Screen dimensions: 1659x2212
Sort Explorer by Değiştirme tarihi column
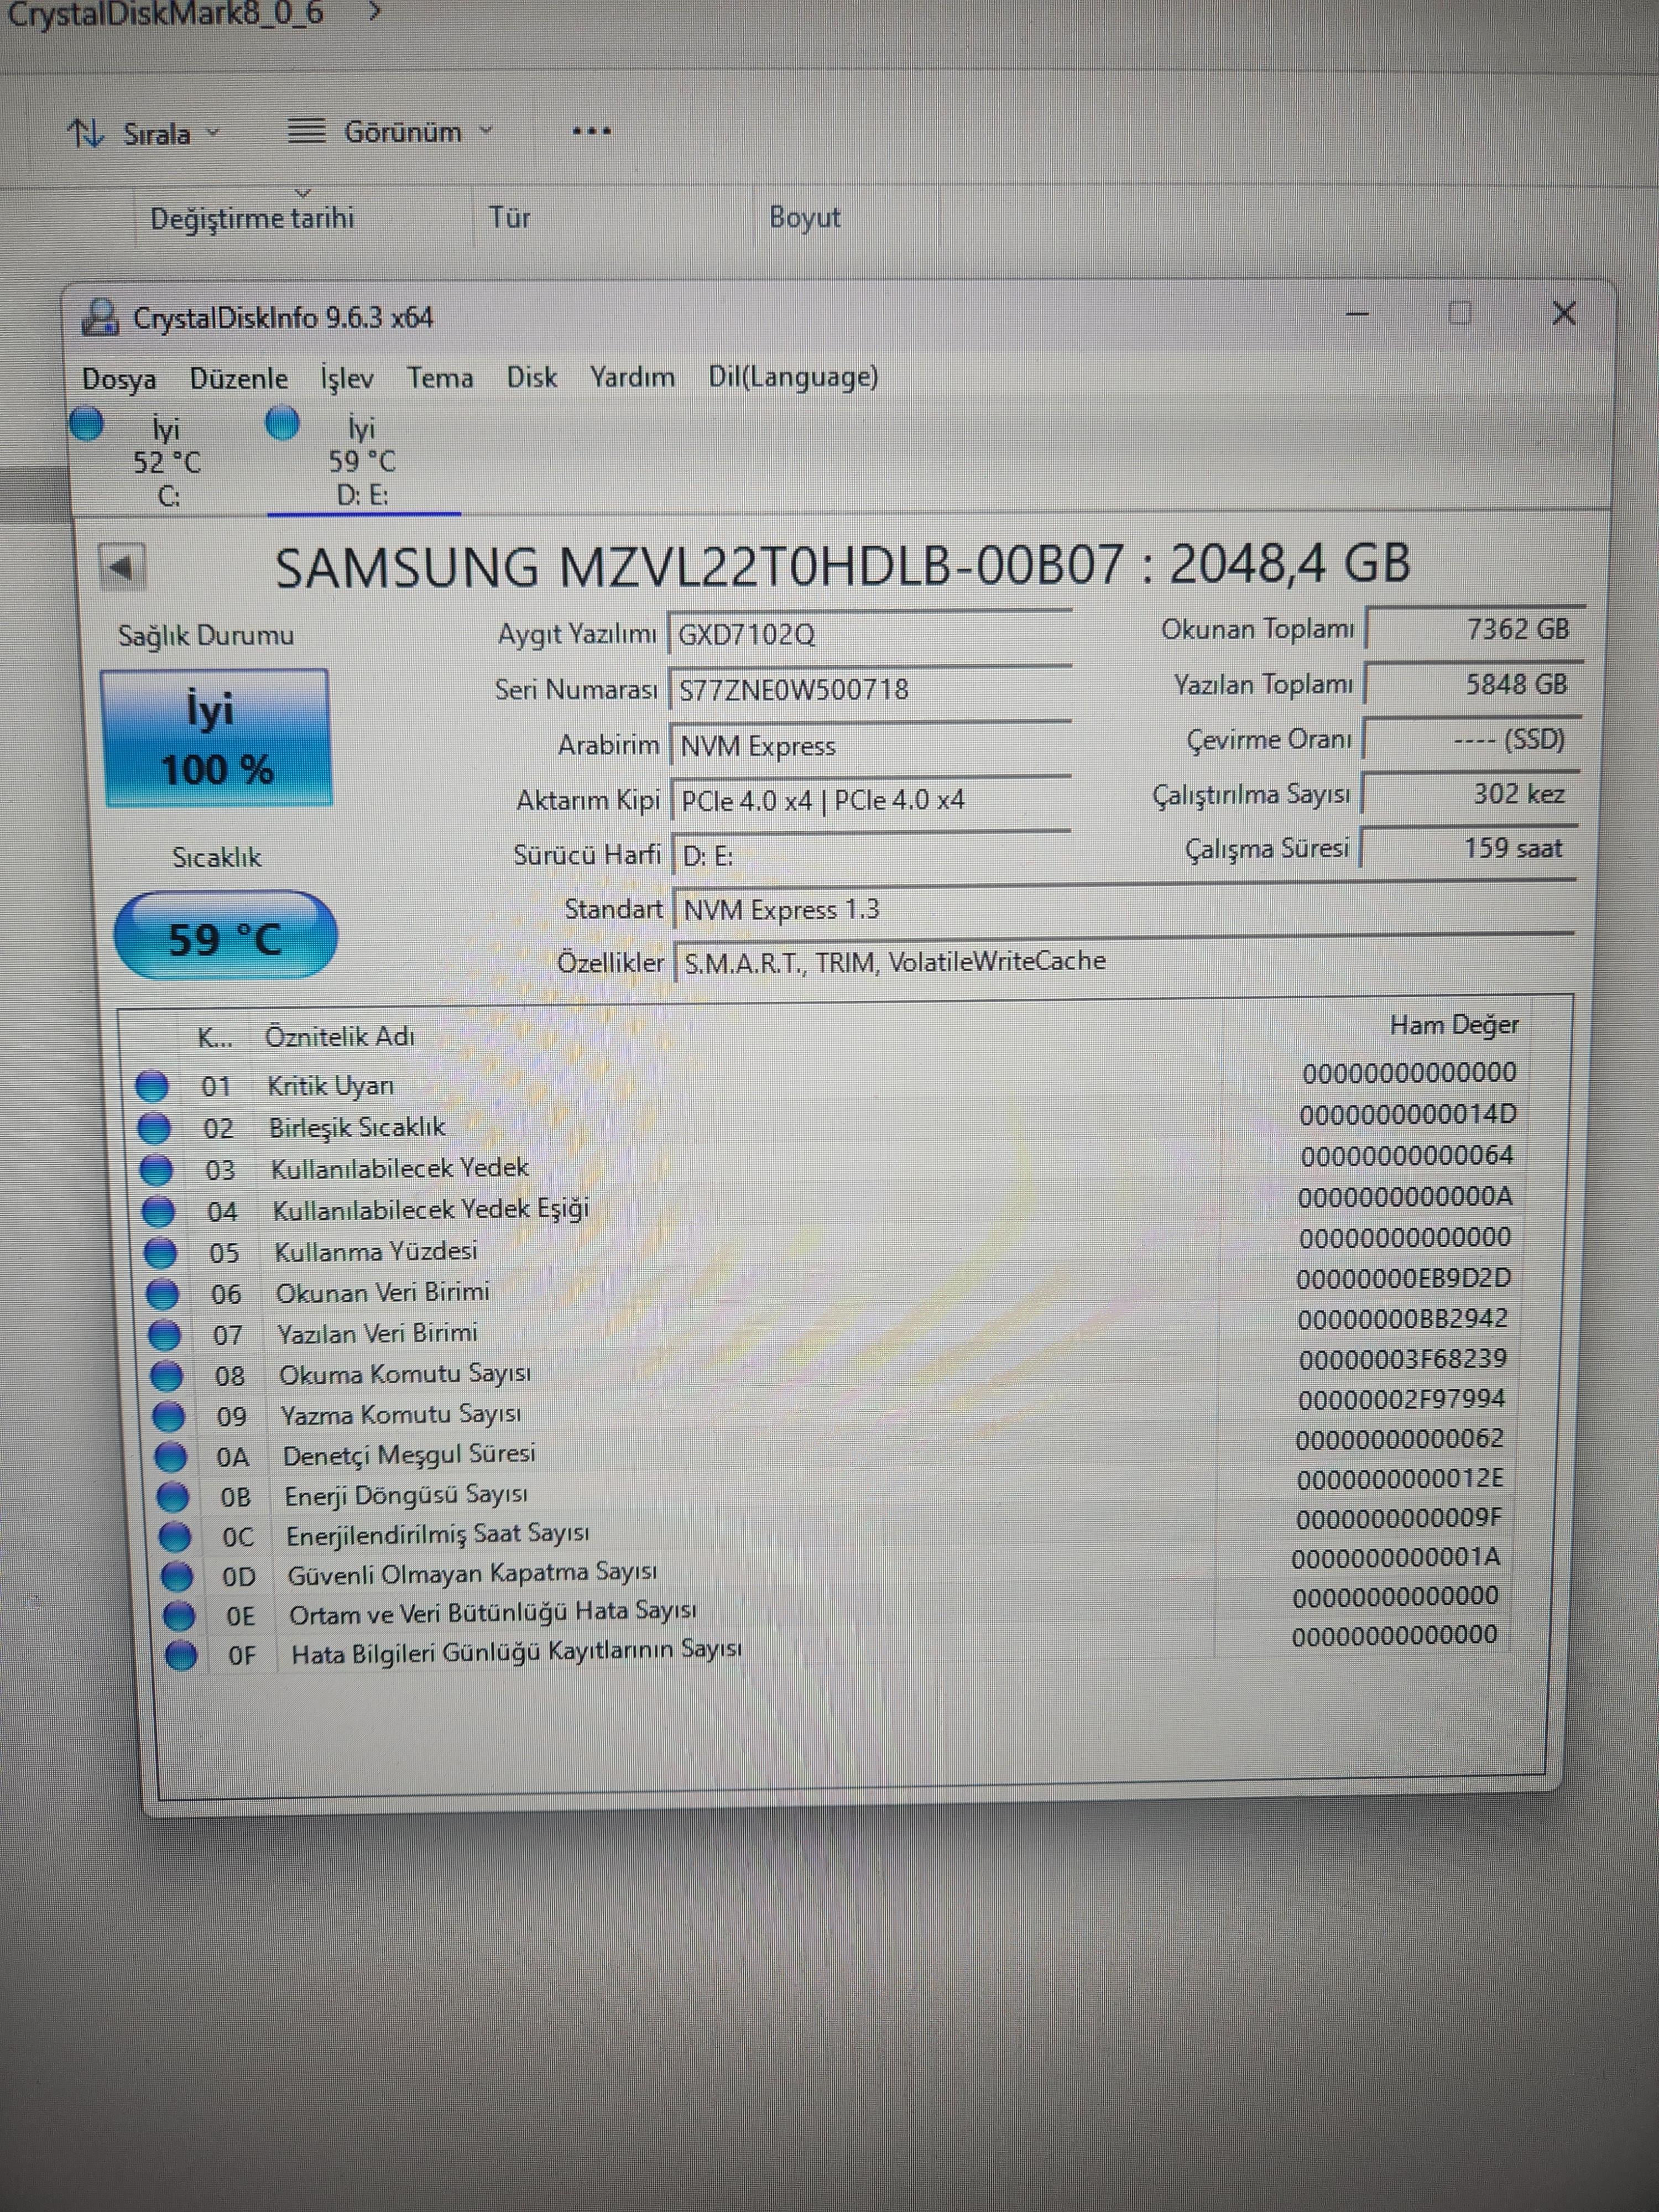pyautogui.click(x=252, y=218)
